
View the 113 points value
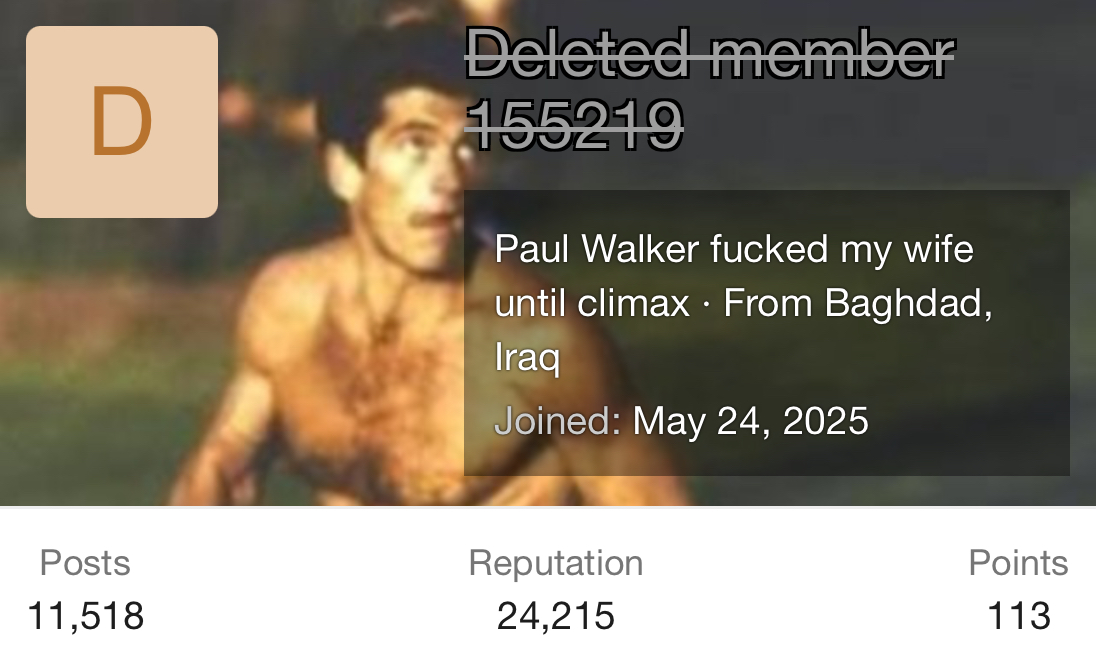[x=1019, y=616]
